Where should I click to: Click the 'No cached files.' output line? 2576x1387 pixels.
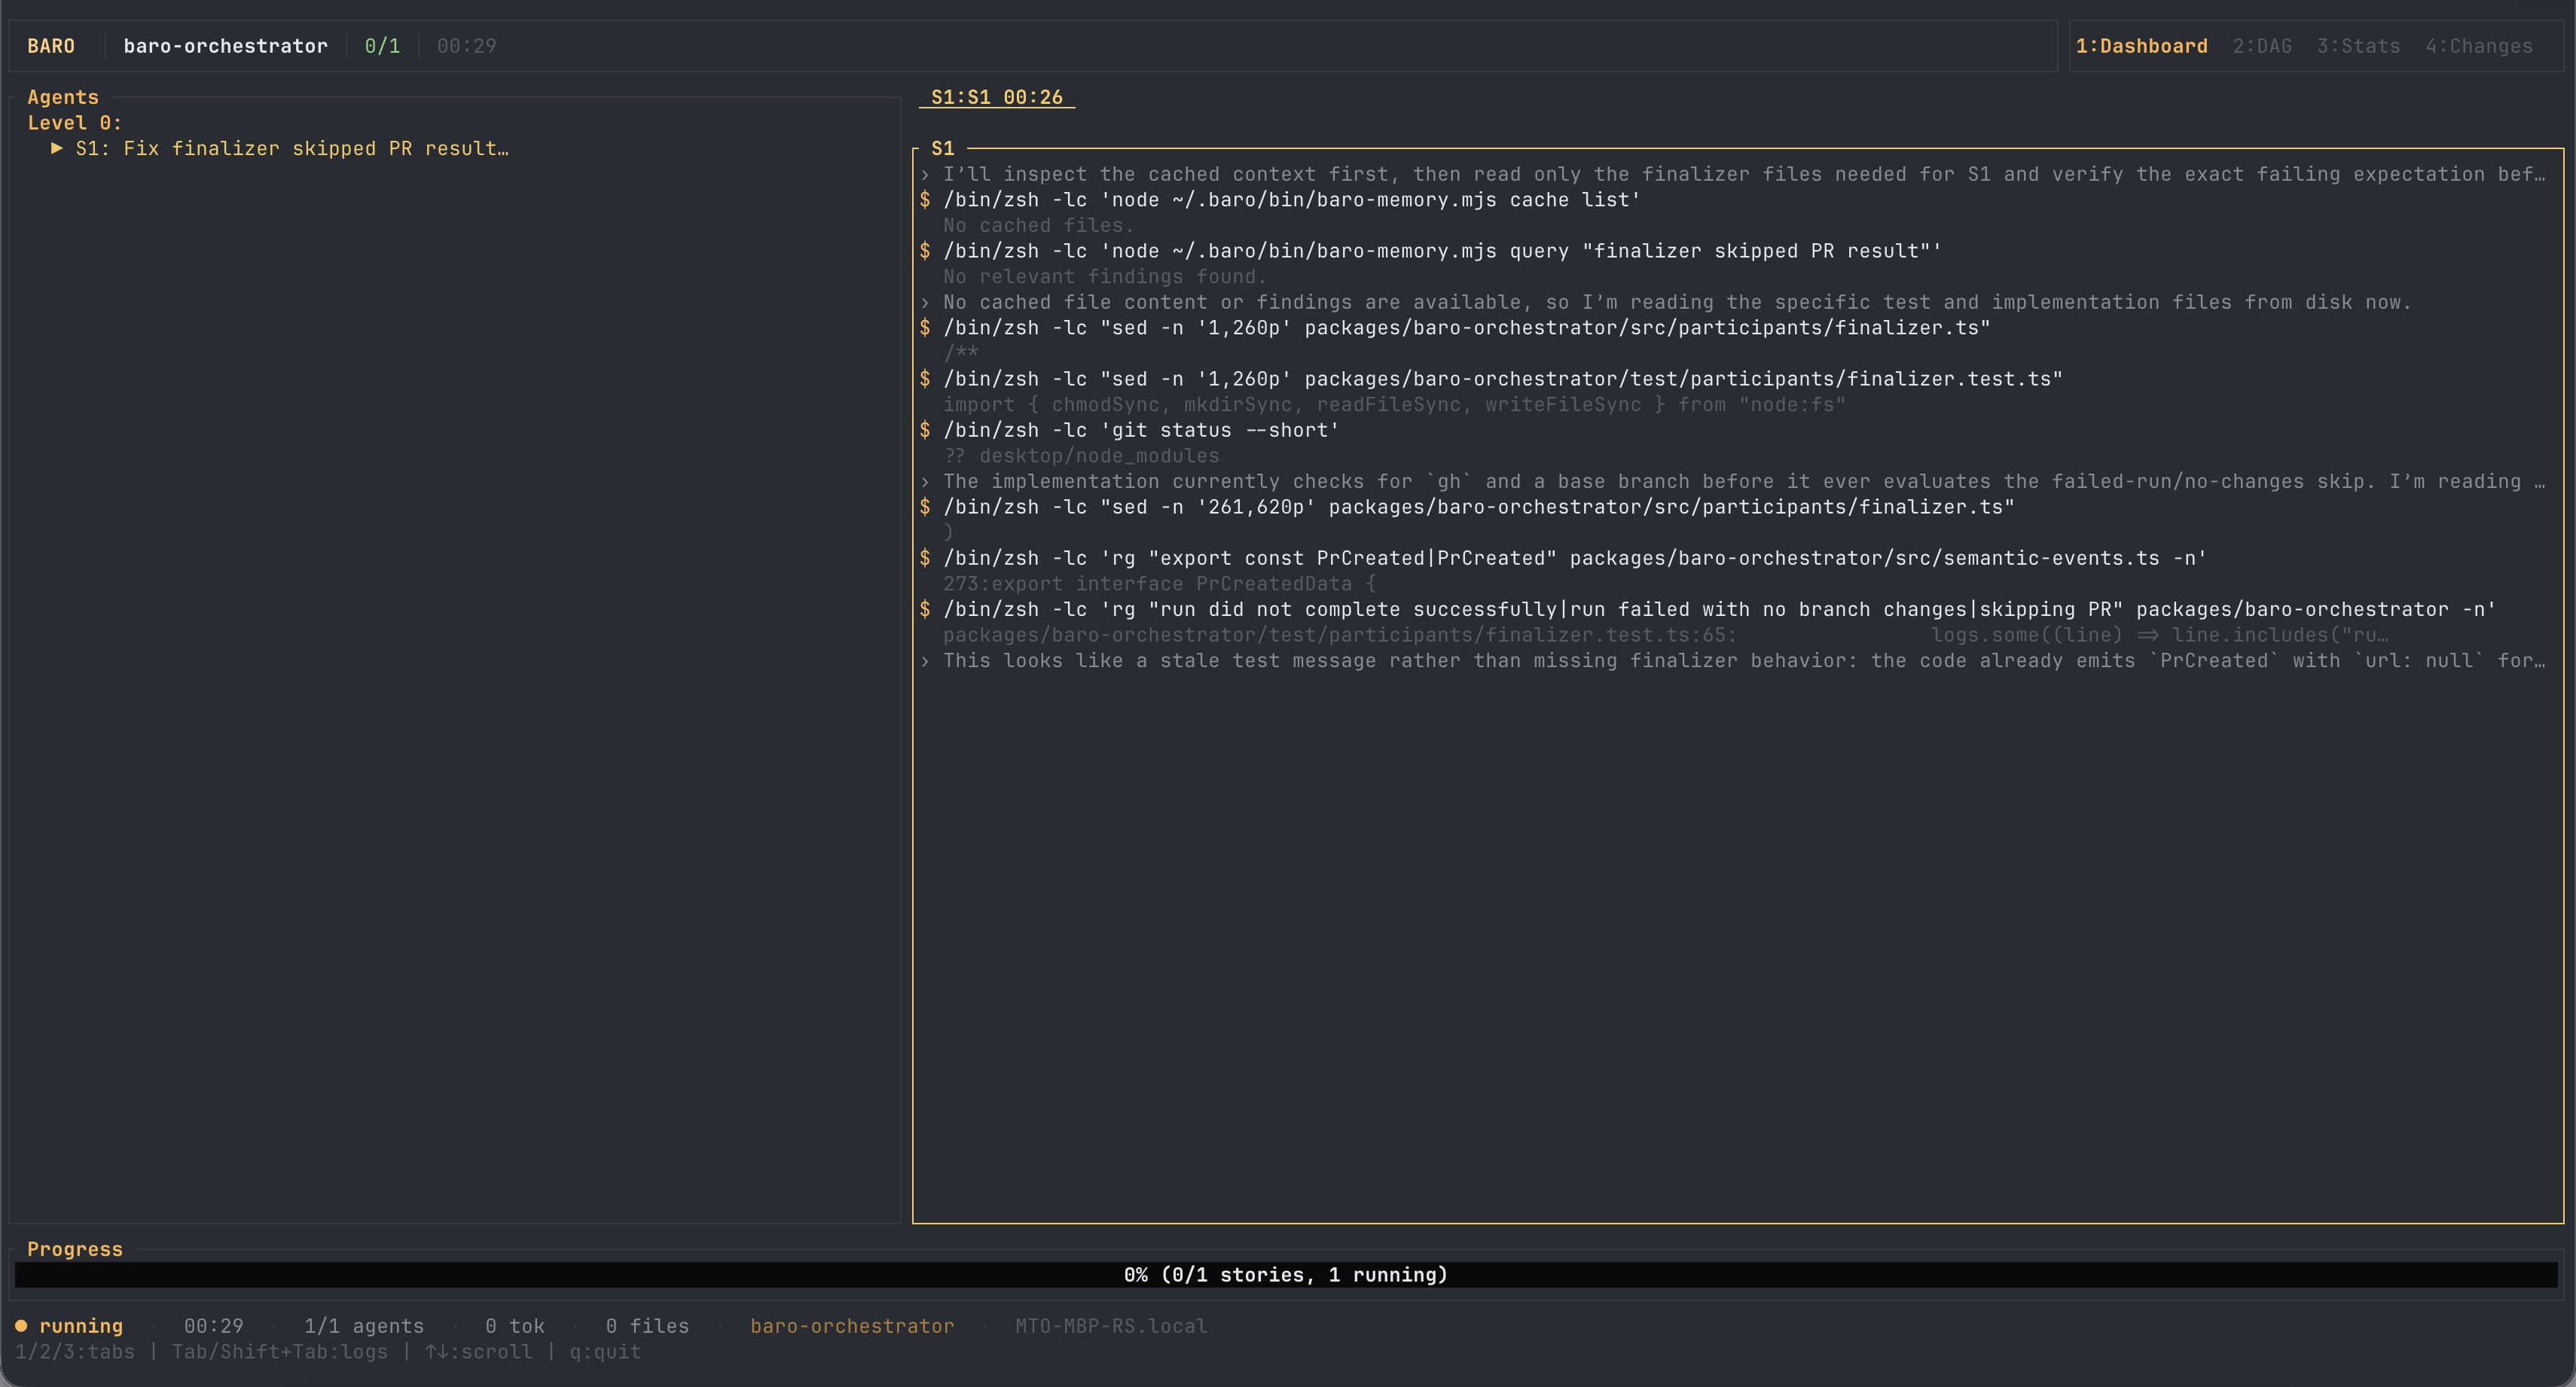(x=1039, y=226)
